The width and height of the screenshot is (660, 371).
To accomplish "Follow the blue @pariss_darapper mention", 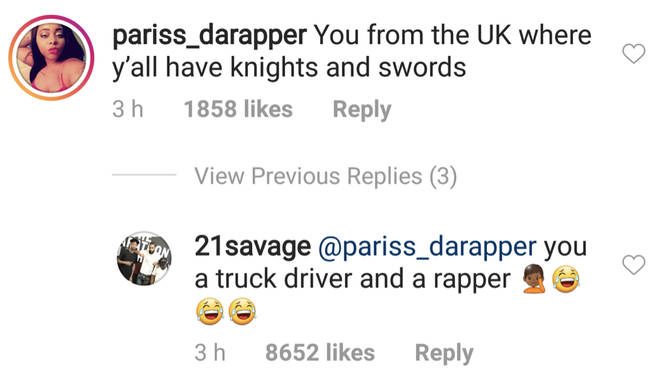I will tap(427, 248).
